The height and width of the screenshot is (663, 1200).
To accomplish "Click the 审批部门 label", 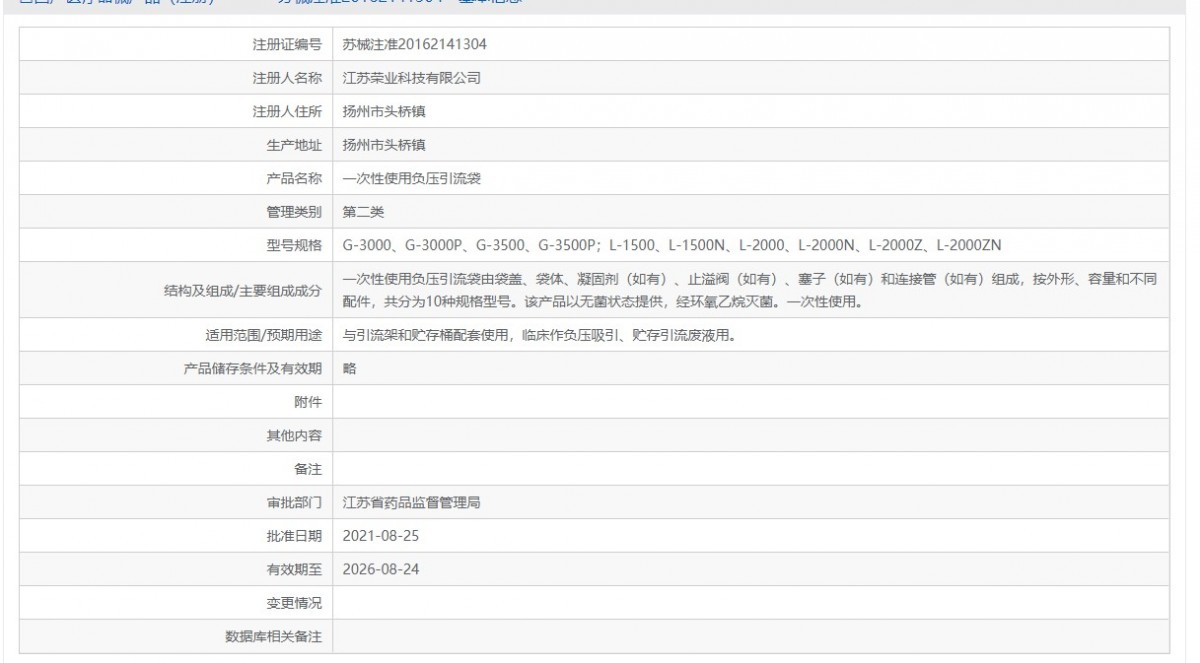I will [x=294, y=502].
